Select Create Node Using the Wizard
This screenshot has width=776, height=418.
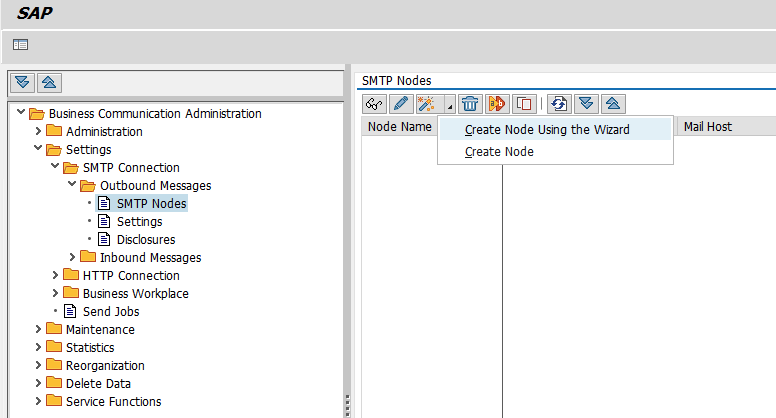click(555, 130)
